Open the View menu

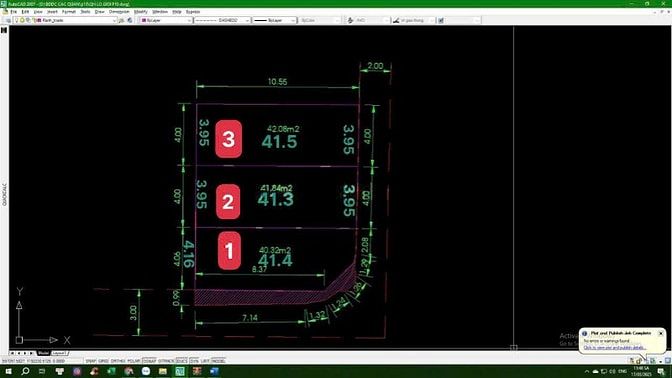(38, 12)
